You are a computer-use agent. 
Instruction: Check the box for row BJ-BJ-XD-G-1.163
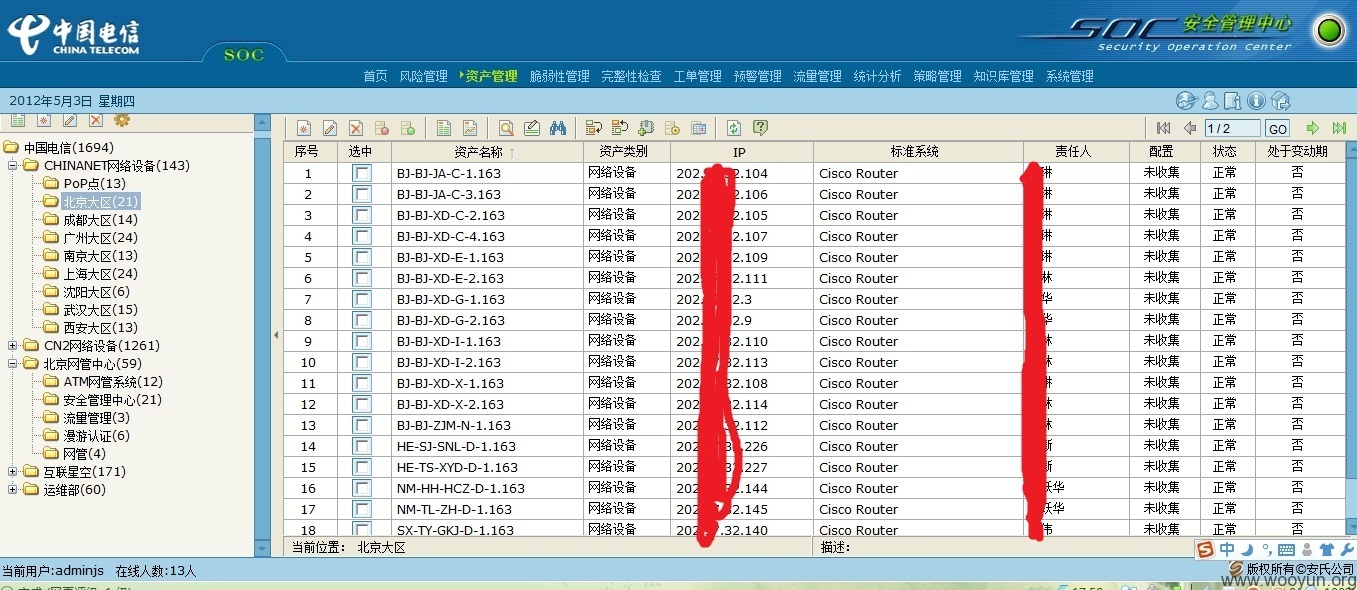(362, 299)
